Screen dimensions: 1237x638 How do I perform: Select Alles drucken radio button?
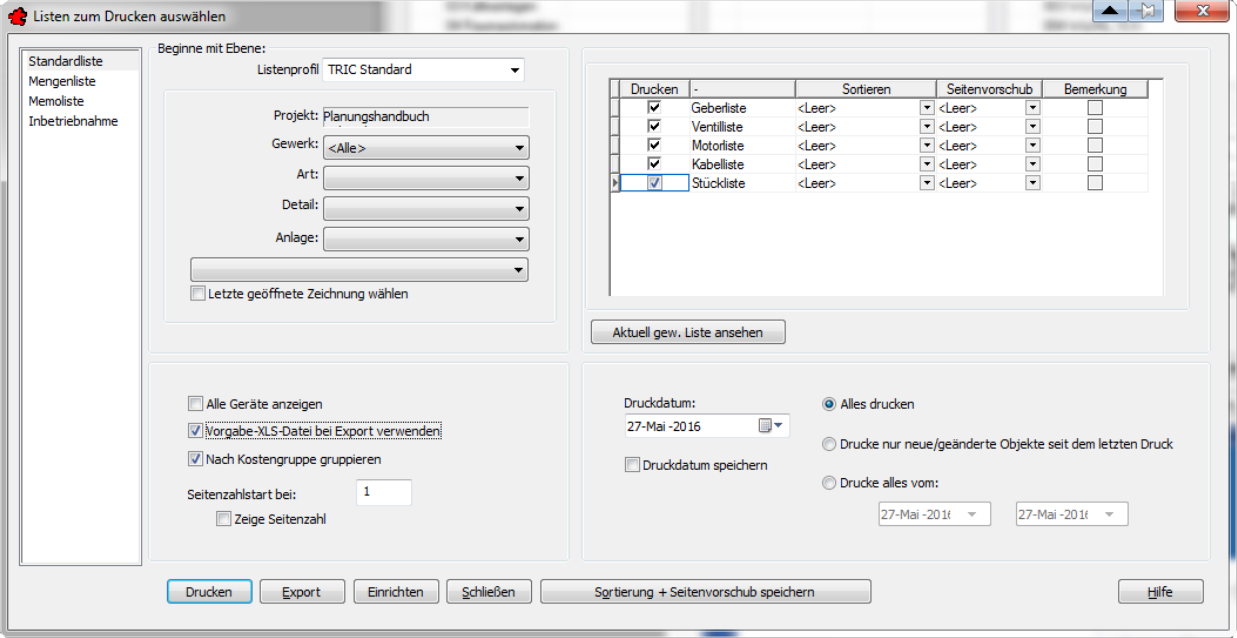click(x=829, y=404)
